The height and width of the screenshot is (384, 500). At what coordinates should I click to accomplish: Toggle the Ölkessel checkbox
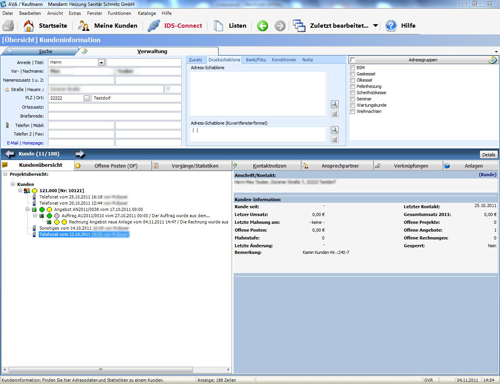pyautogui.click(x=352, y=80)
